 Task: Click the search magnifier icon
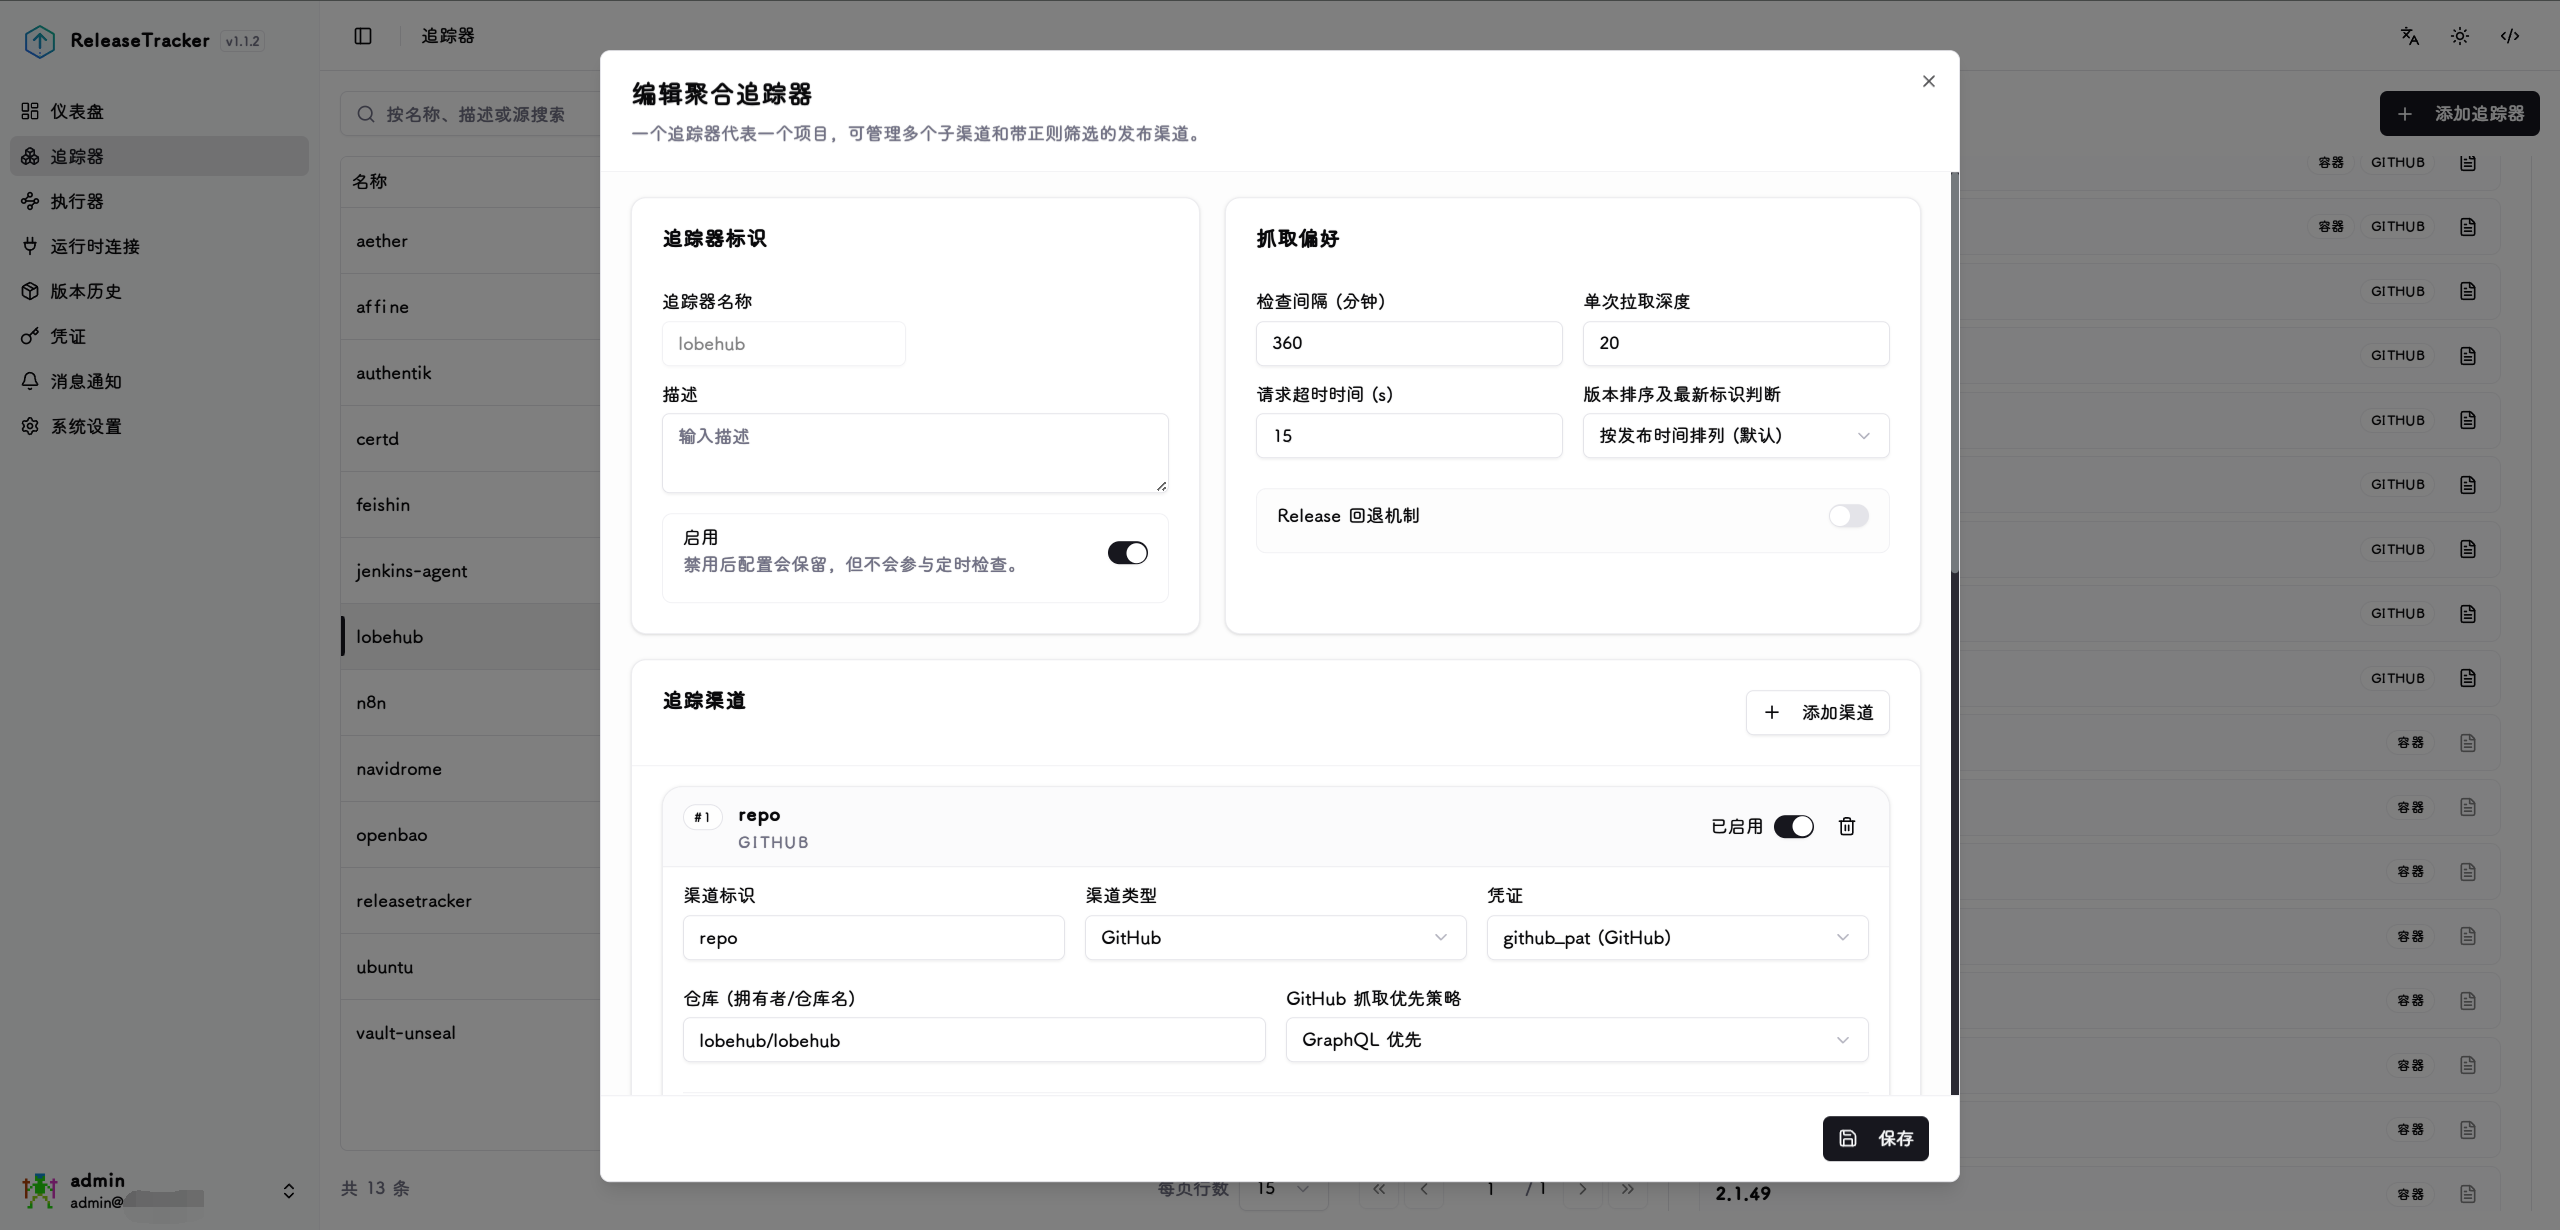pyautogui.click(x=367, y=114)
